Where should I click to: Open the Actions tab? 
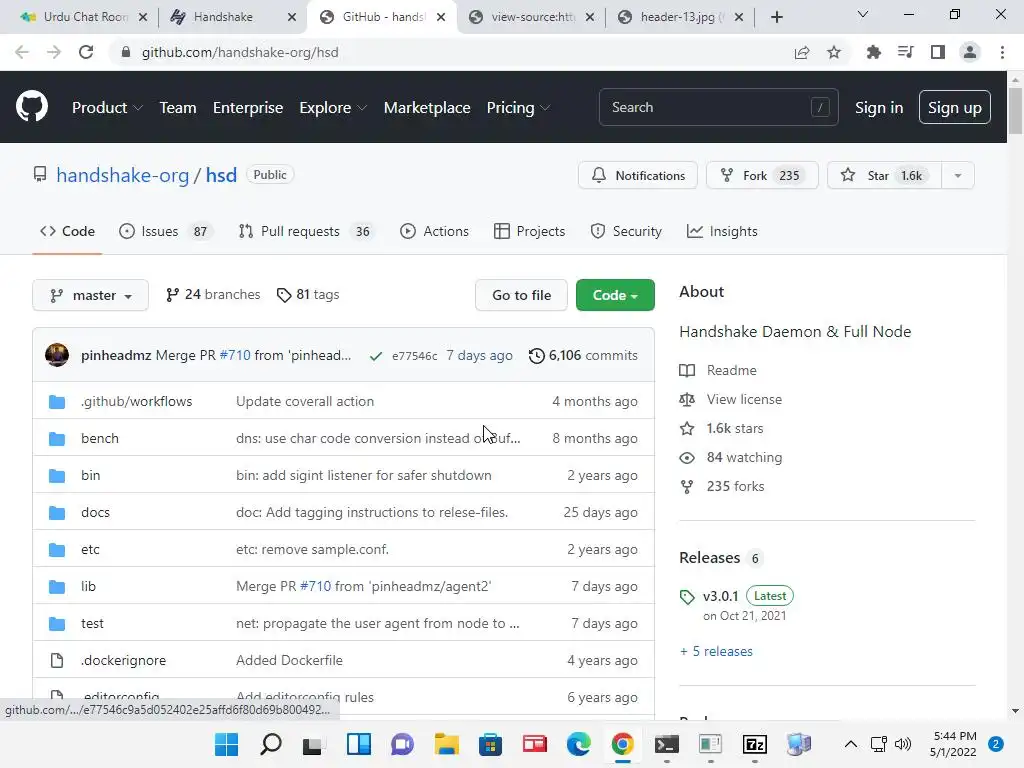[x=434, y=231]
